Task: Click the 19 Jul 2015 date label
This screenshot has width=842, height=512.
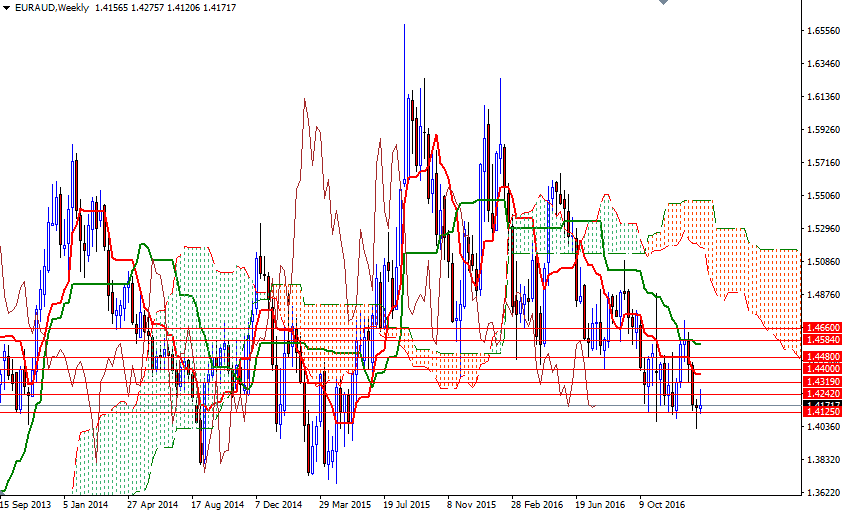Action: 407,504
